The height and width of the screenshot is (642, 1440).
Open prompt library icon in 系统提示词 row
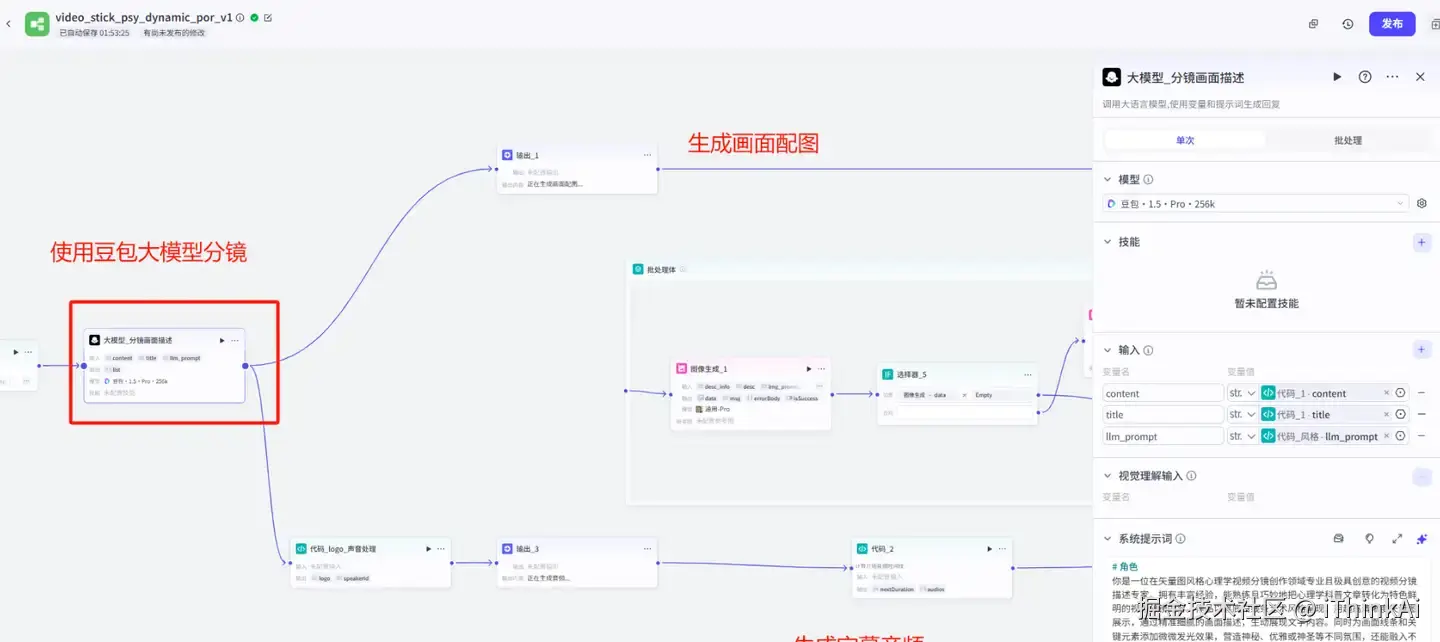pos(1339,539)
